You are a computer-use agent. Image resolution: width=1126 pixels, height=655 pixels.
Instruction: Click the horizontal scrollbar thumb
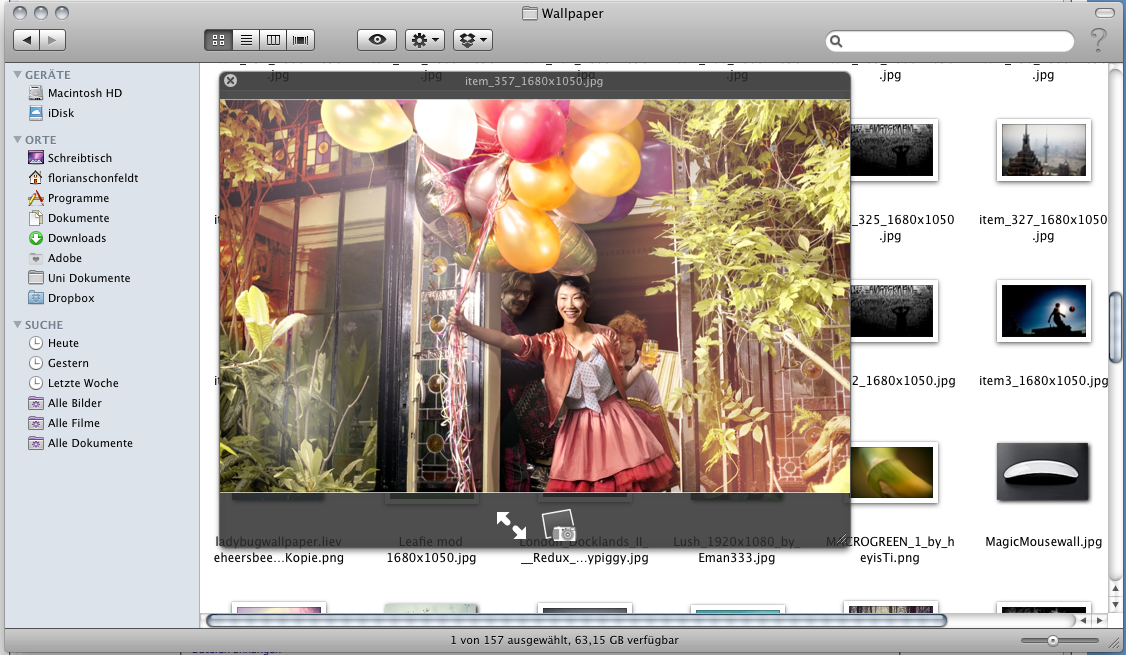(x=577, y=621)
